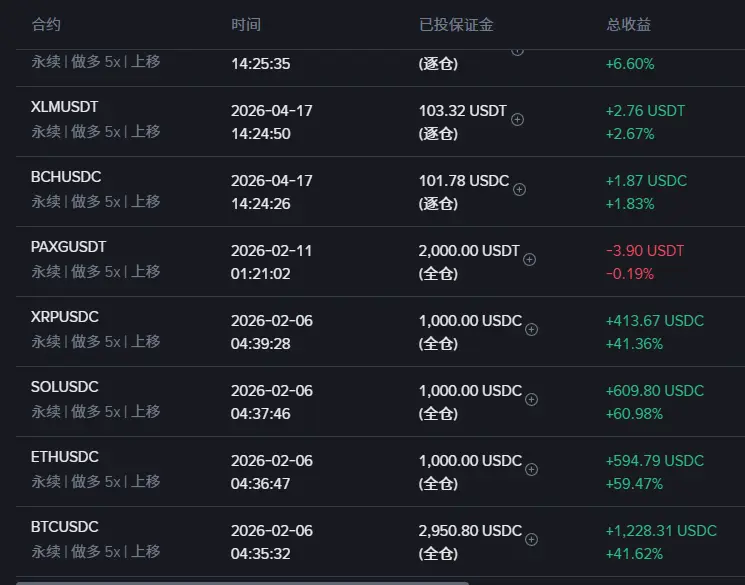
Task: Click XRPUSDC +413.67 USDC profit value
Action: coord(655,321)
